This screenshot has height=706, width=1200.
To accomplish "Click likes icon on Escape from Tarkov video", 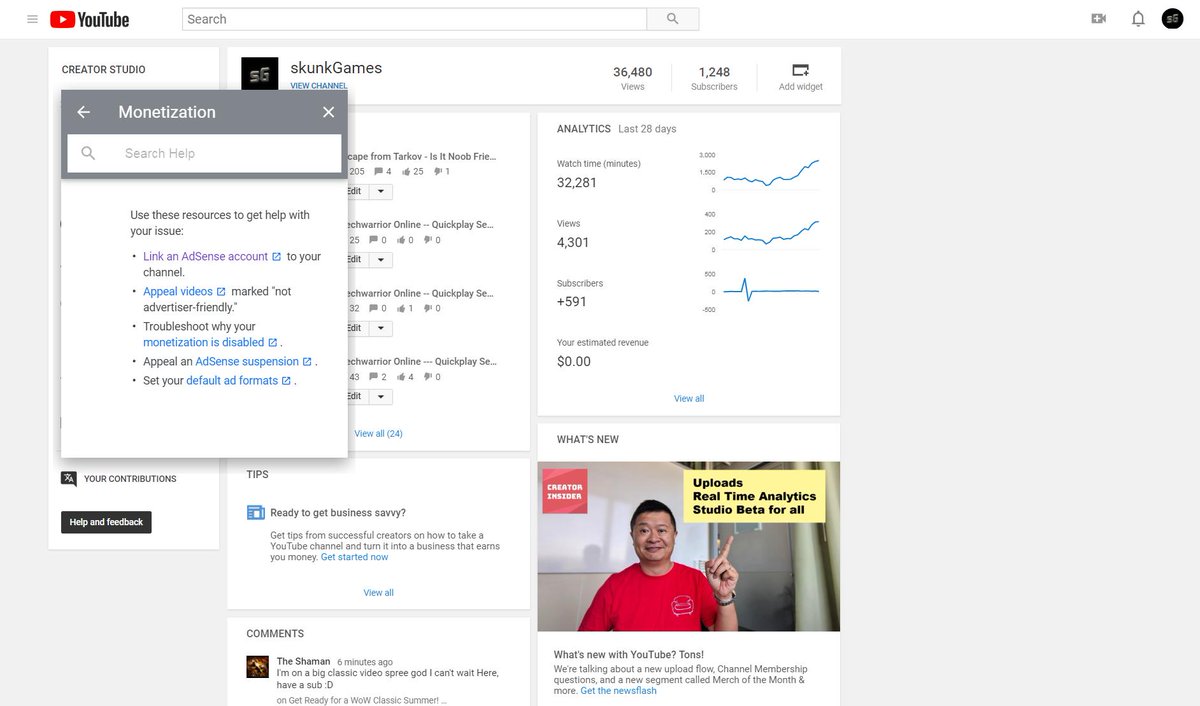I will pyautogui.click(x=406, y=171).
